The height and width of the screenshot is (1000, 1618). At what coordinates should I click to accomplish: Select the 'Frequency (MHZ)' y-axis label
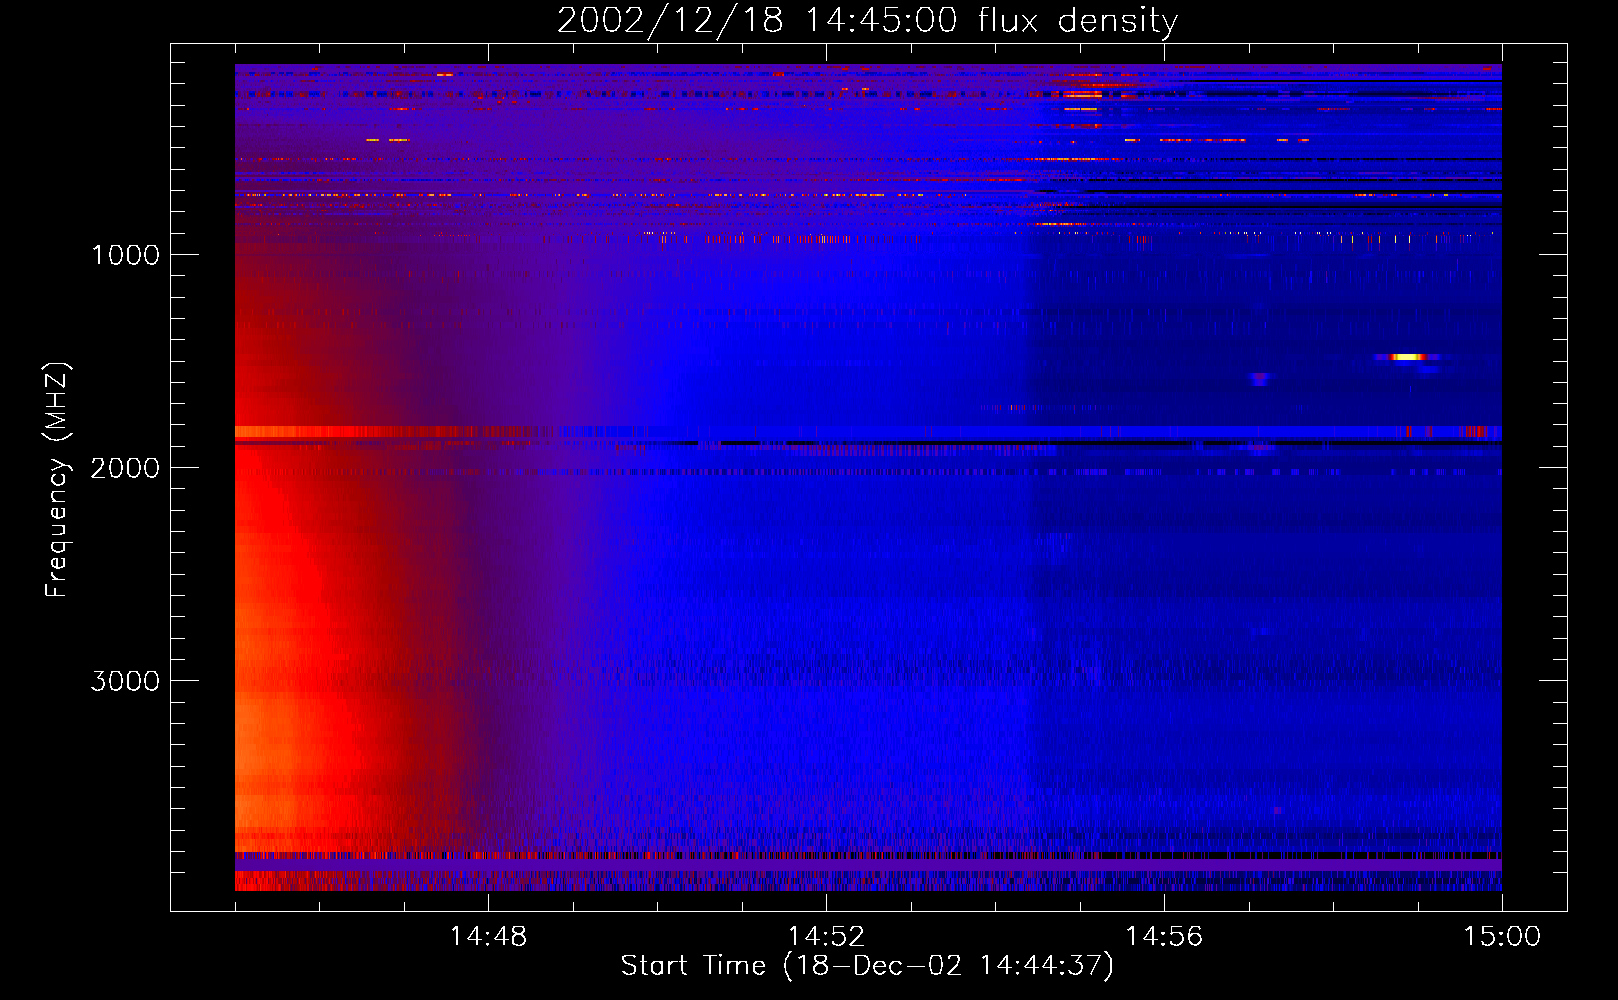click(x=57, y=480)
